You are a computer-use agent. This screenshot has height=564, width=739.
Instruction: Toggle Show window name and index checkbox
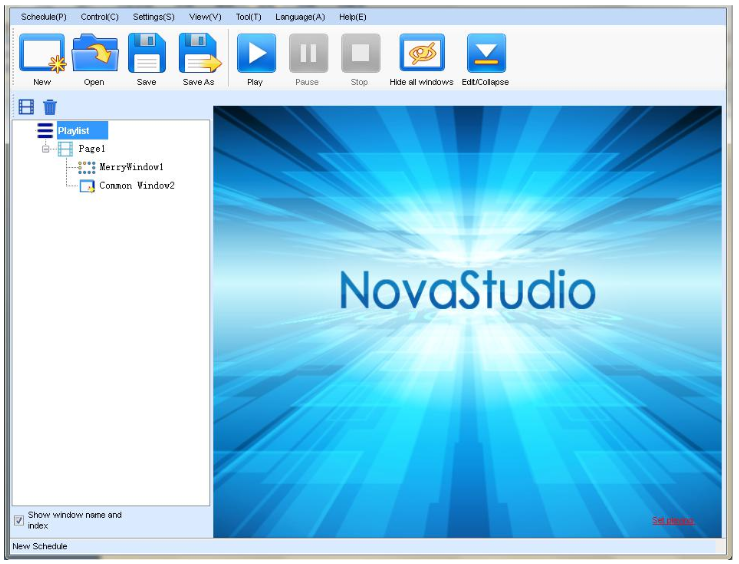coord(19,521)
